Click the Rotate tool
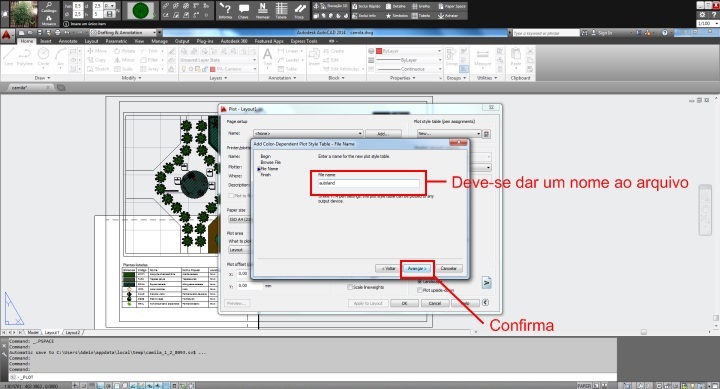The width and height of the screenshot is (720, 389). point(124,51)
